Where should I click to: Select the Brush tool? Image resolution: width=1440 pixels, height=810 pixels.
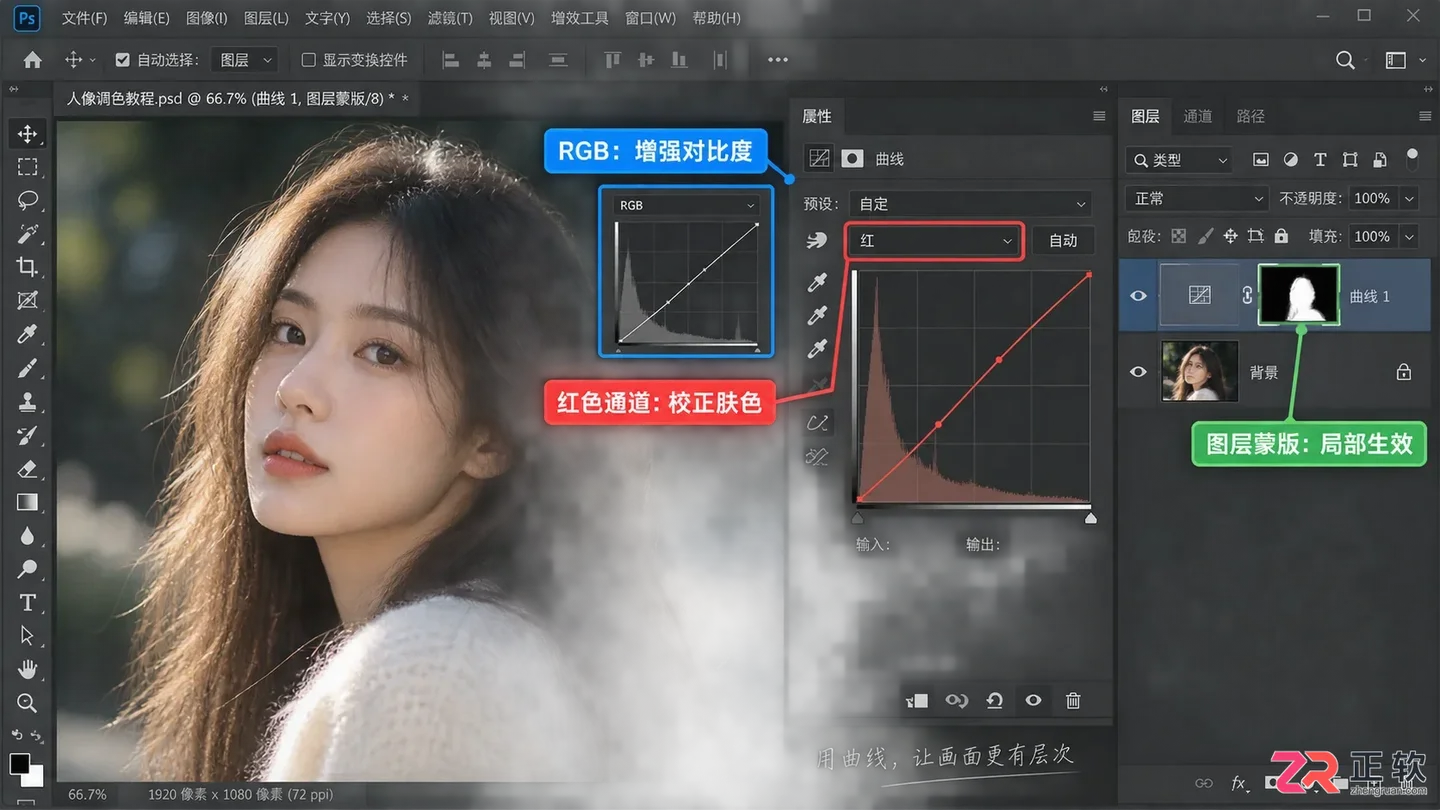pyautogui.click(x=27, y=368)
